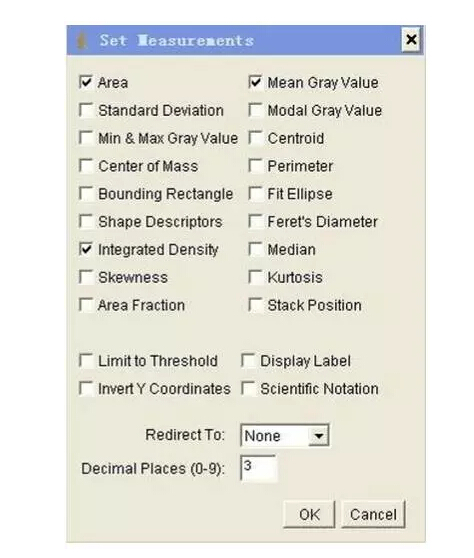The width and height of the screenshot is (474, 558).
Task: Disable Mean Gray Value measurement
Action: click(256, 82)
